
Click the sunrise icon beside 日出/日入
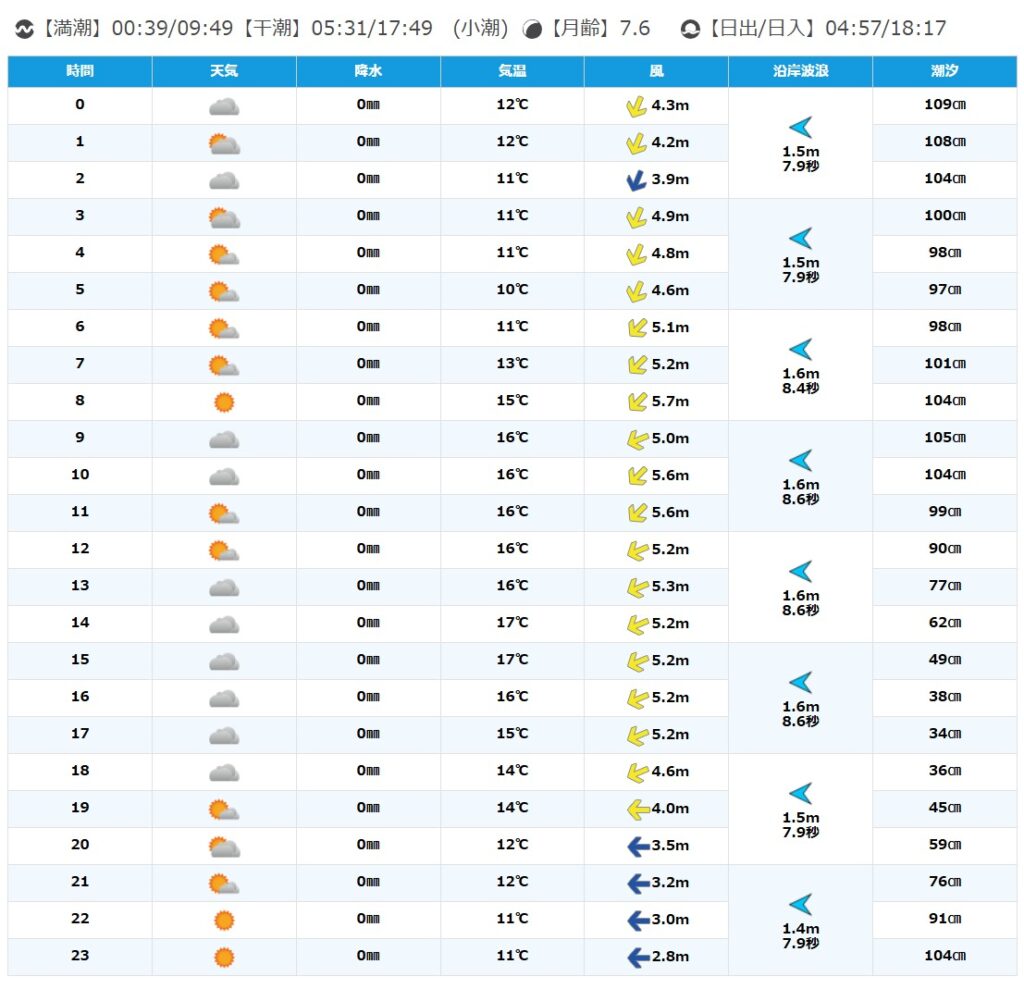pos(689,29)
